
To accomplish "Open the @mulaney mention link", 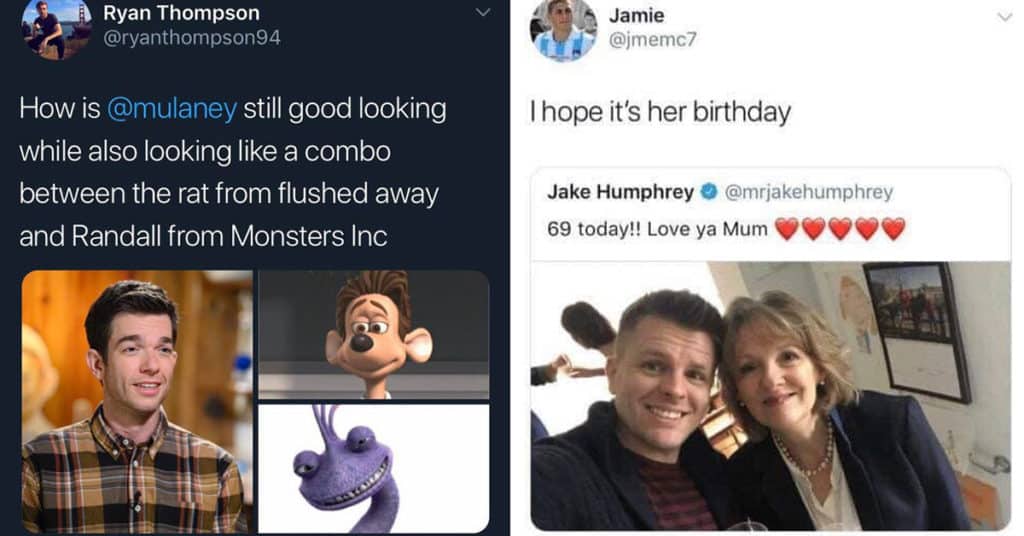I will tap(171, 108).
